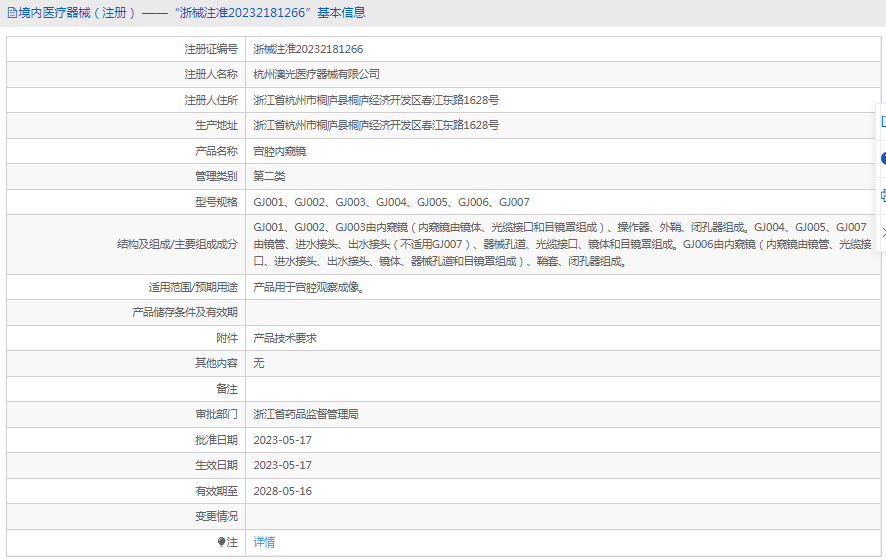Select the 批准日期 value 2023-05-17
Image resolution: width=886 pixels, height=560 pixels.
click(283, 440)
